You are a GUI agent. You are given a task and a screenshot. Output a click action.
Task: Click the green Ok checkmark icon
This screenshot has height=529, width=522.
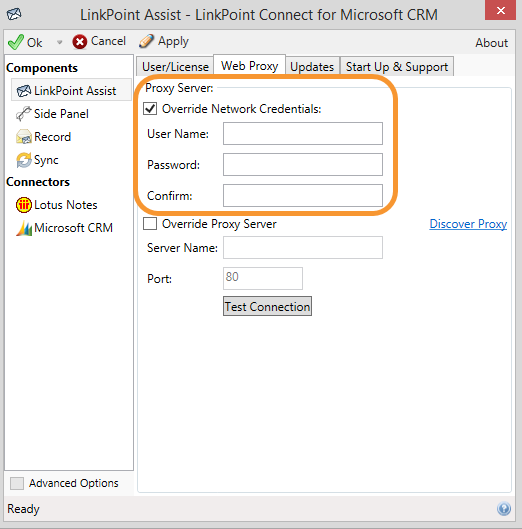pos(16,42)
